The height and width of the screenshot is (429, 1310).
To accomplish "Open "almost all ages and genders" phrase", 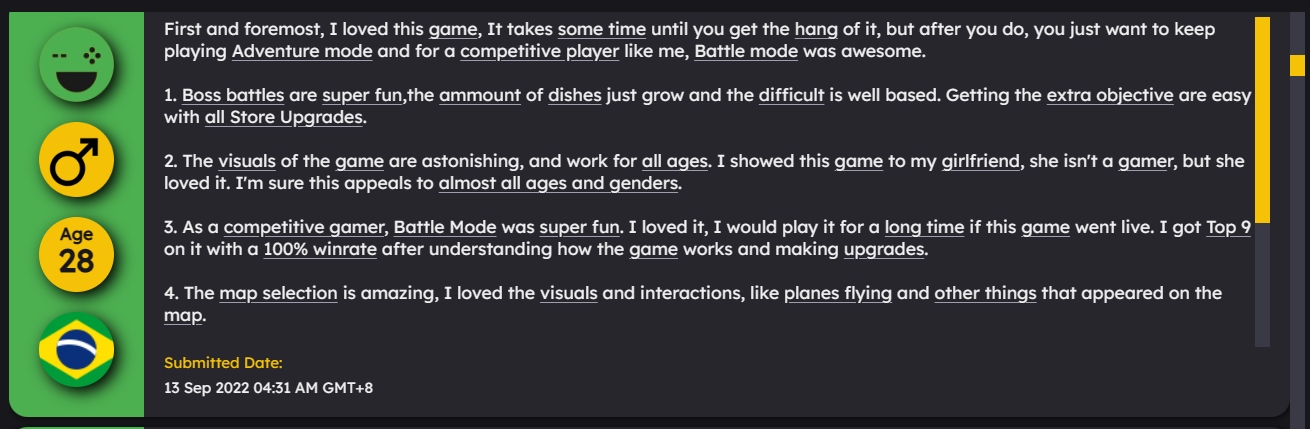I will tap(559, 184).
